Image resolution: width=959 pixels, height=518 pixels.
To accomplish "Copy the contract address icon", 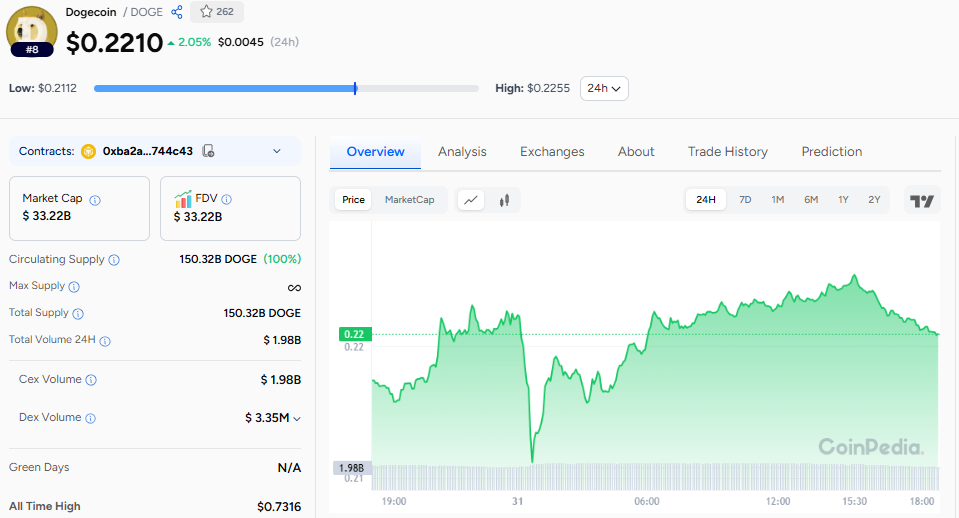I will click(x=209, y=151).
